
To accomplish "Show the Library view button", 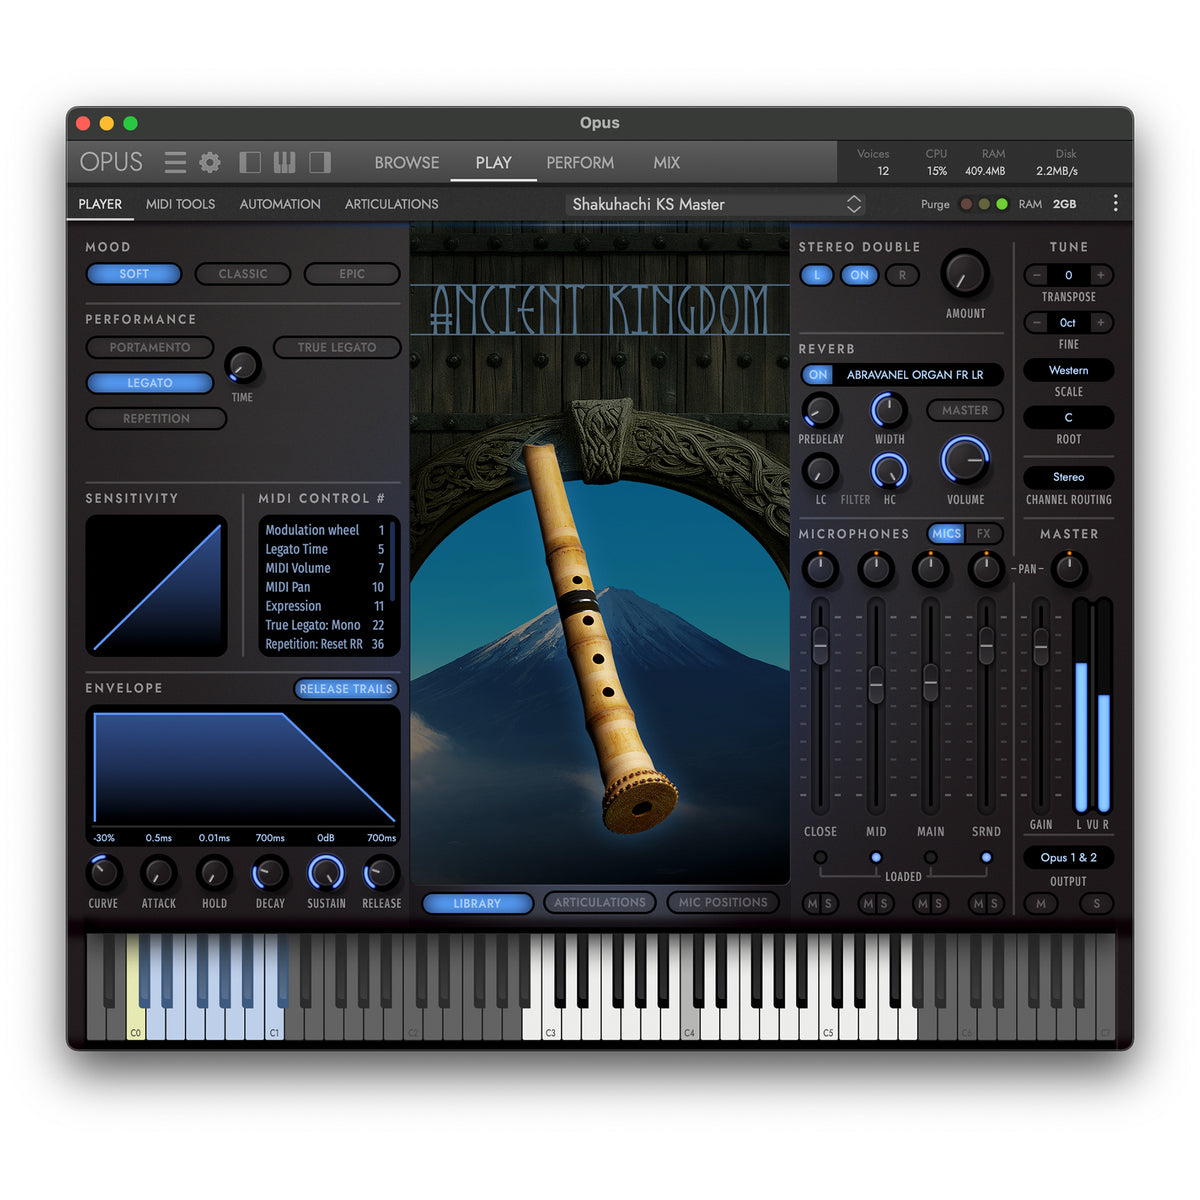I will point(477,903).
